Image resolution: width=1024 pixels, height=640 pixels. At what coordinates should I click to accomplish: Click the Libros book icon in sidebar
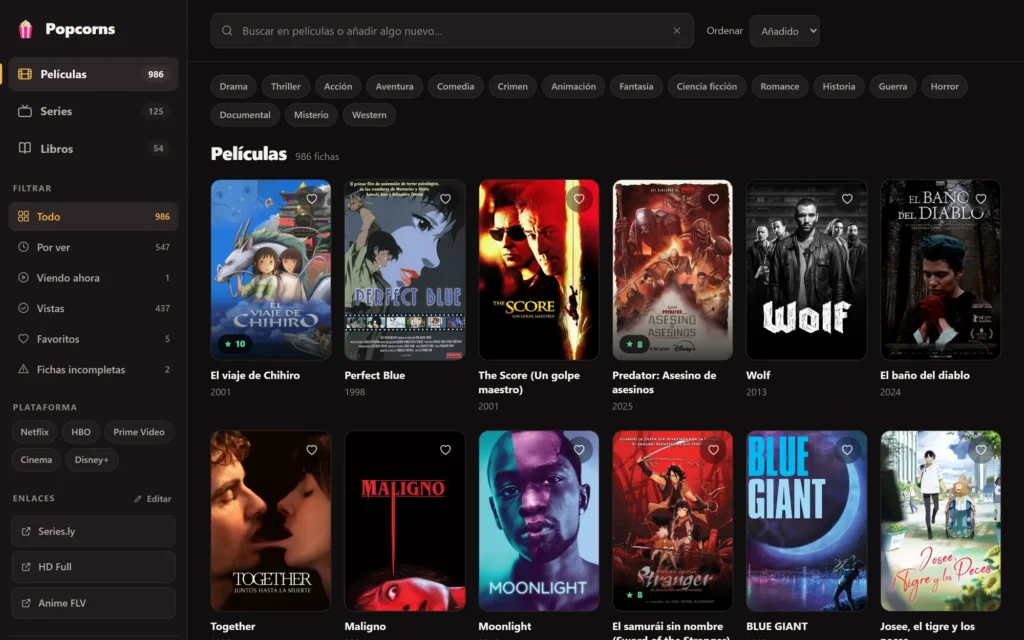[25, 148]
